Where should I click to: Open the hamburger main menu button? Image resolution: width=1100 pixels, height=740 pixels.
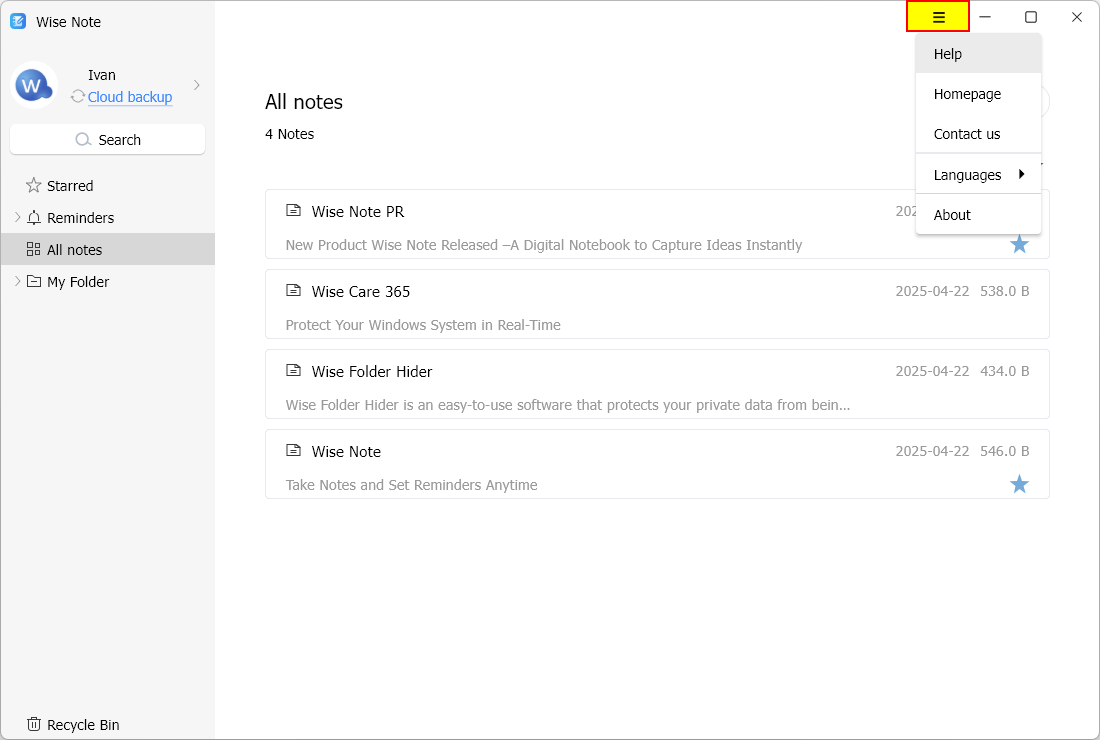[x=938, y=17]
